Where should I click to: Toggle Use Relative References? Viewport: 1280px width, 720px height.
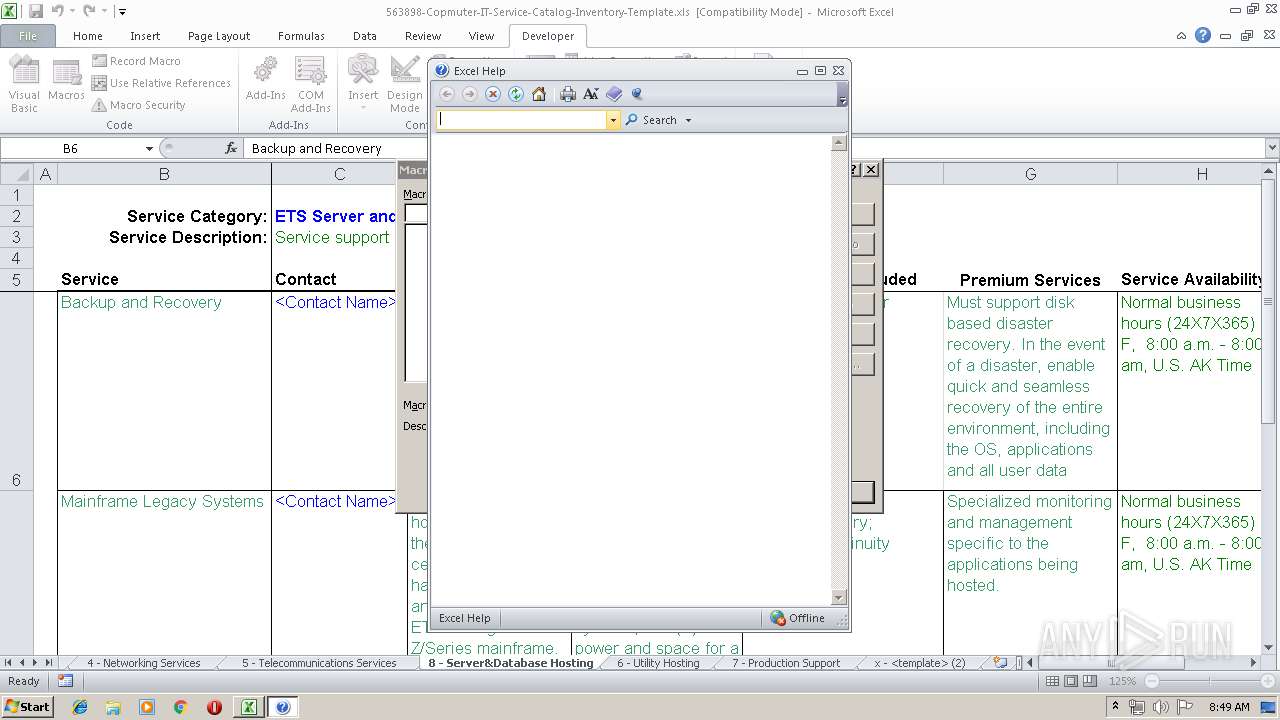coord(161,83)
